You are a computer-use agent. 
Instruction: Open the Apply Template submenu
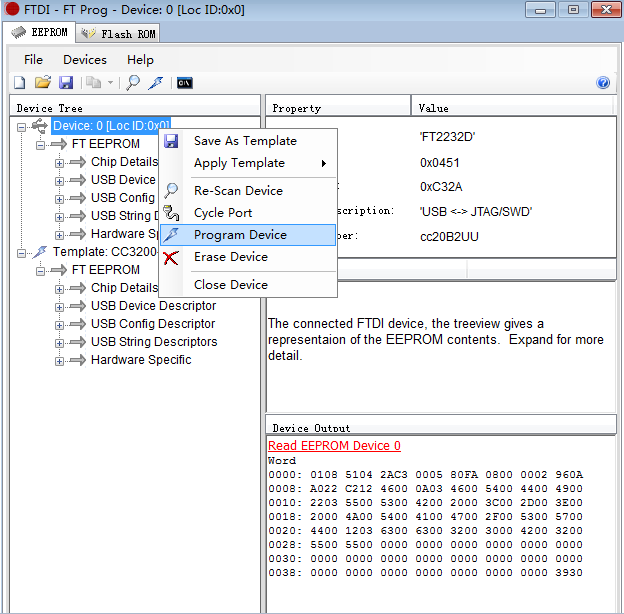pos(248,163)
